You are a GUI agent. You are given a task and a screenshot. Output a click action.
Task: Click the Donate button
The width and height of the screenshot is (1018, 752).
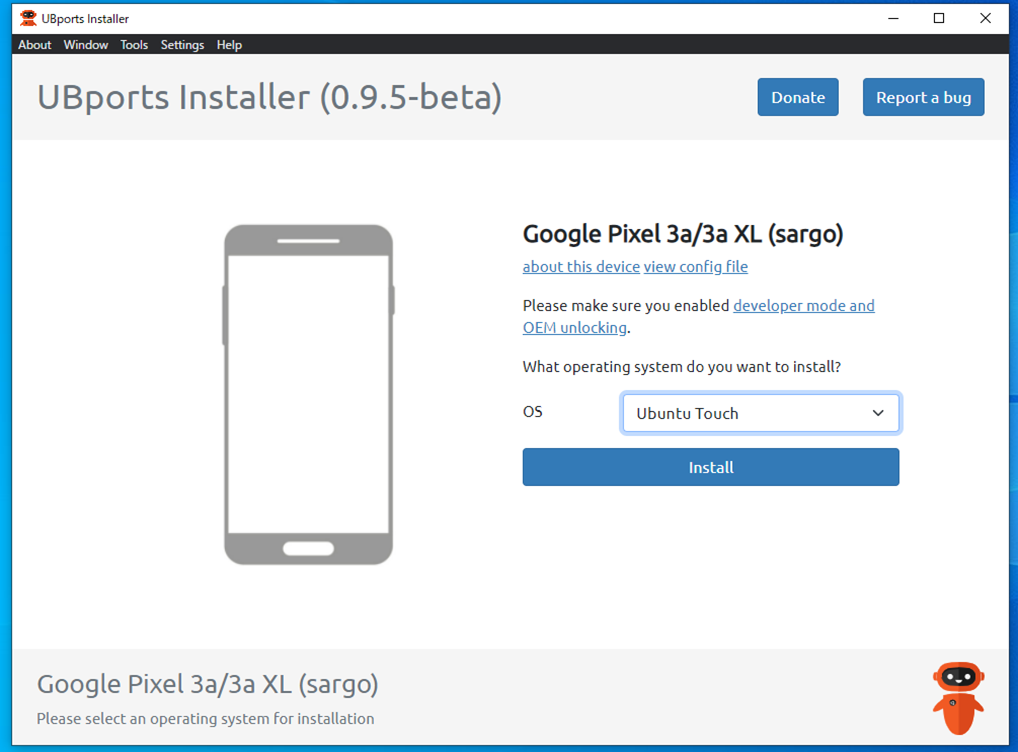[798, 97]
